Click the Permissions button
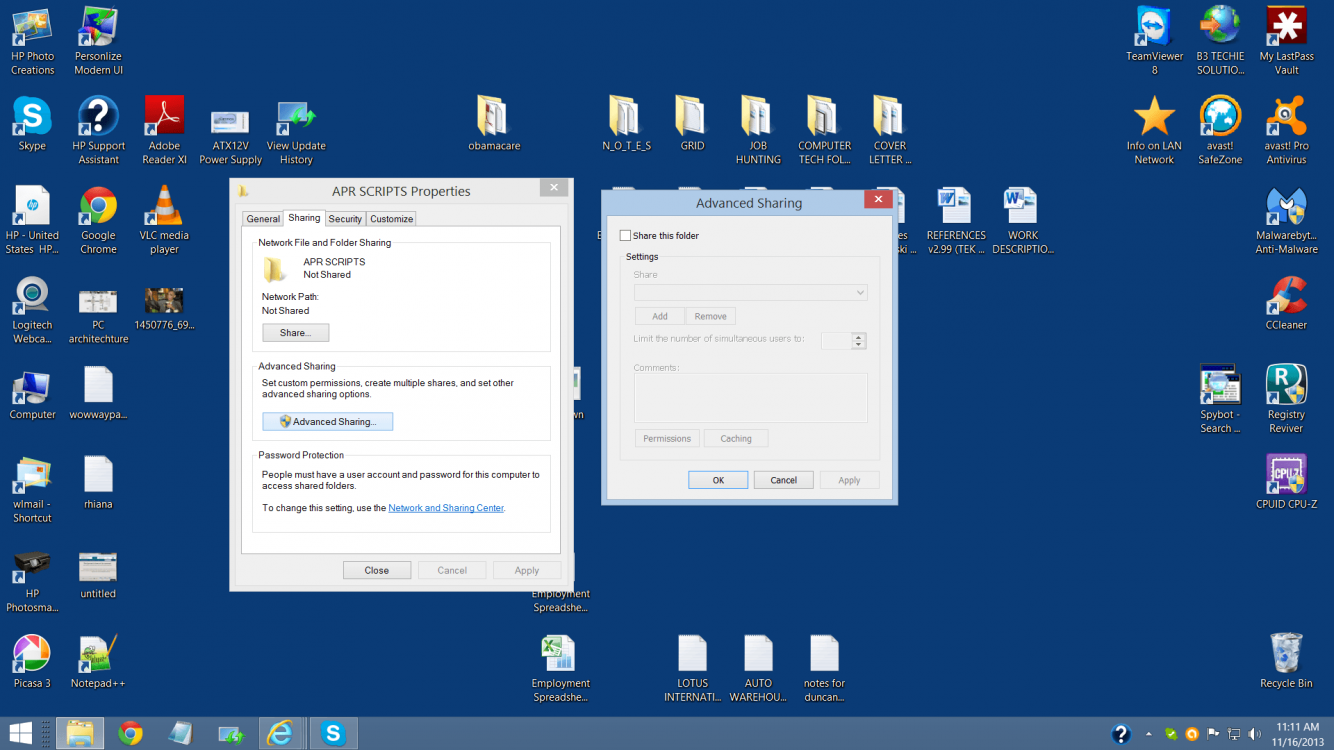Viewport: 1334px width, 750px height. point(667,438)
